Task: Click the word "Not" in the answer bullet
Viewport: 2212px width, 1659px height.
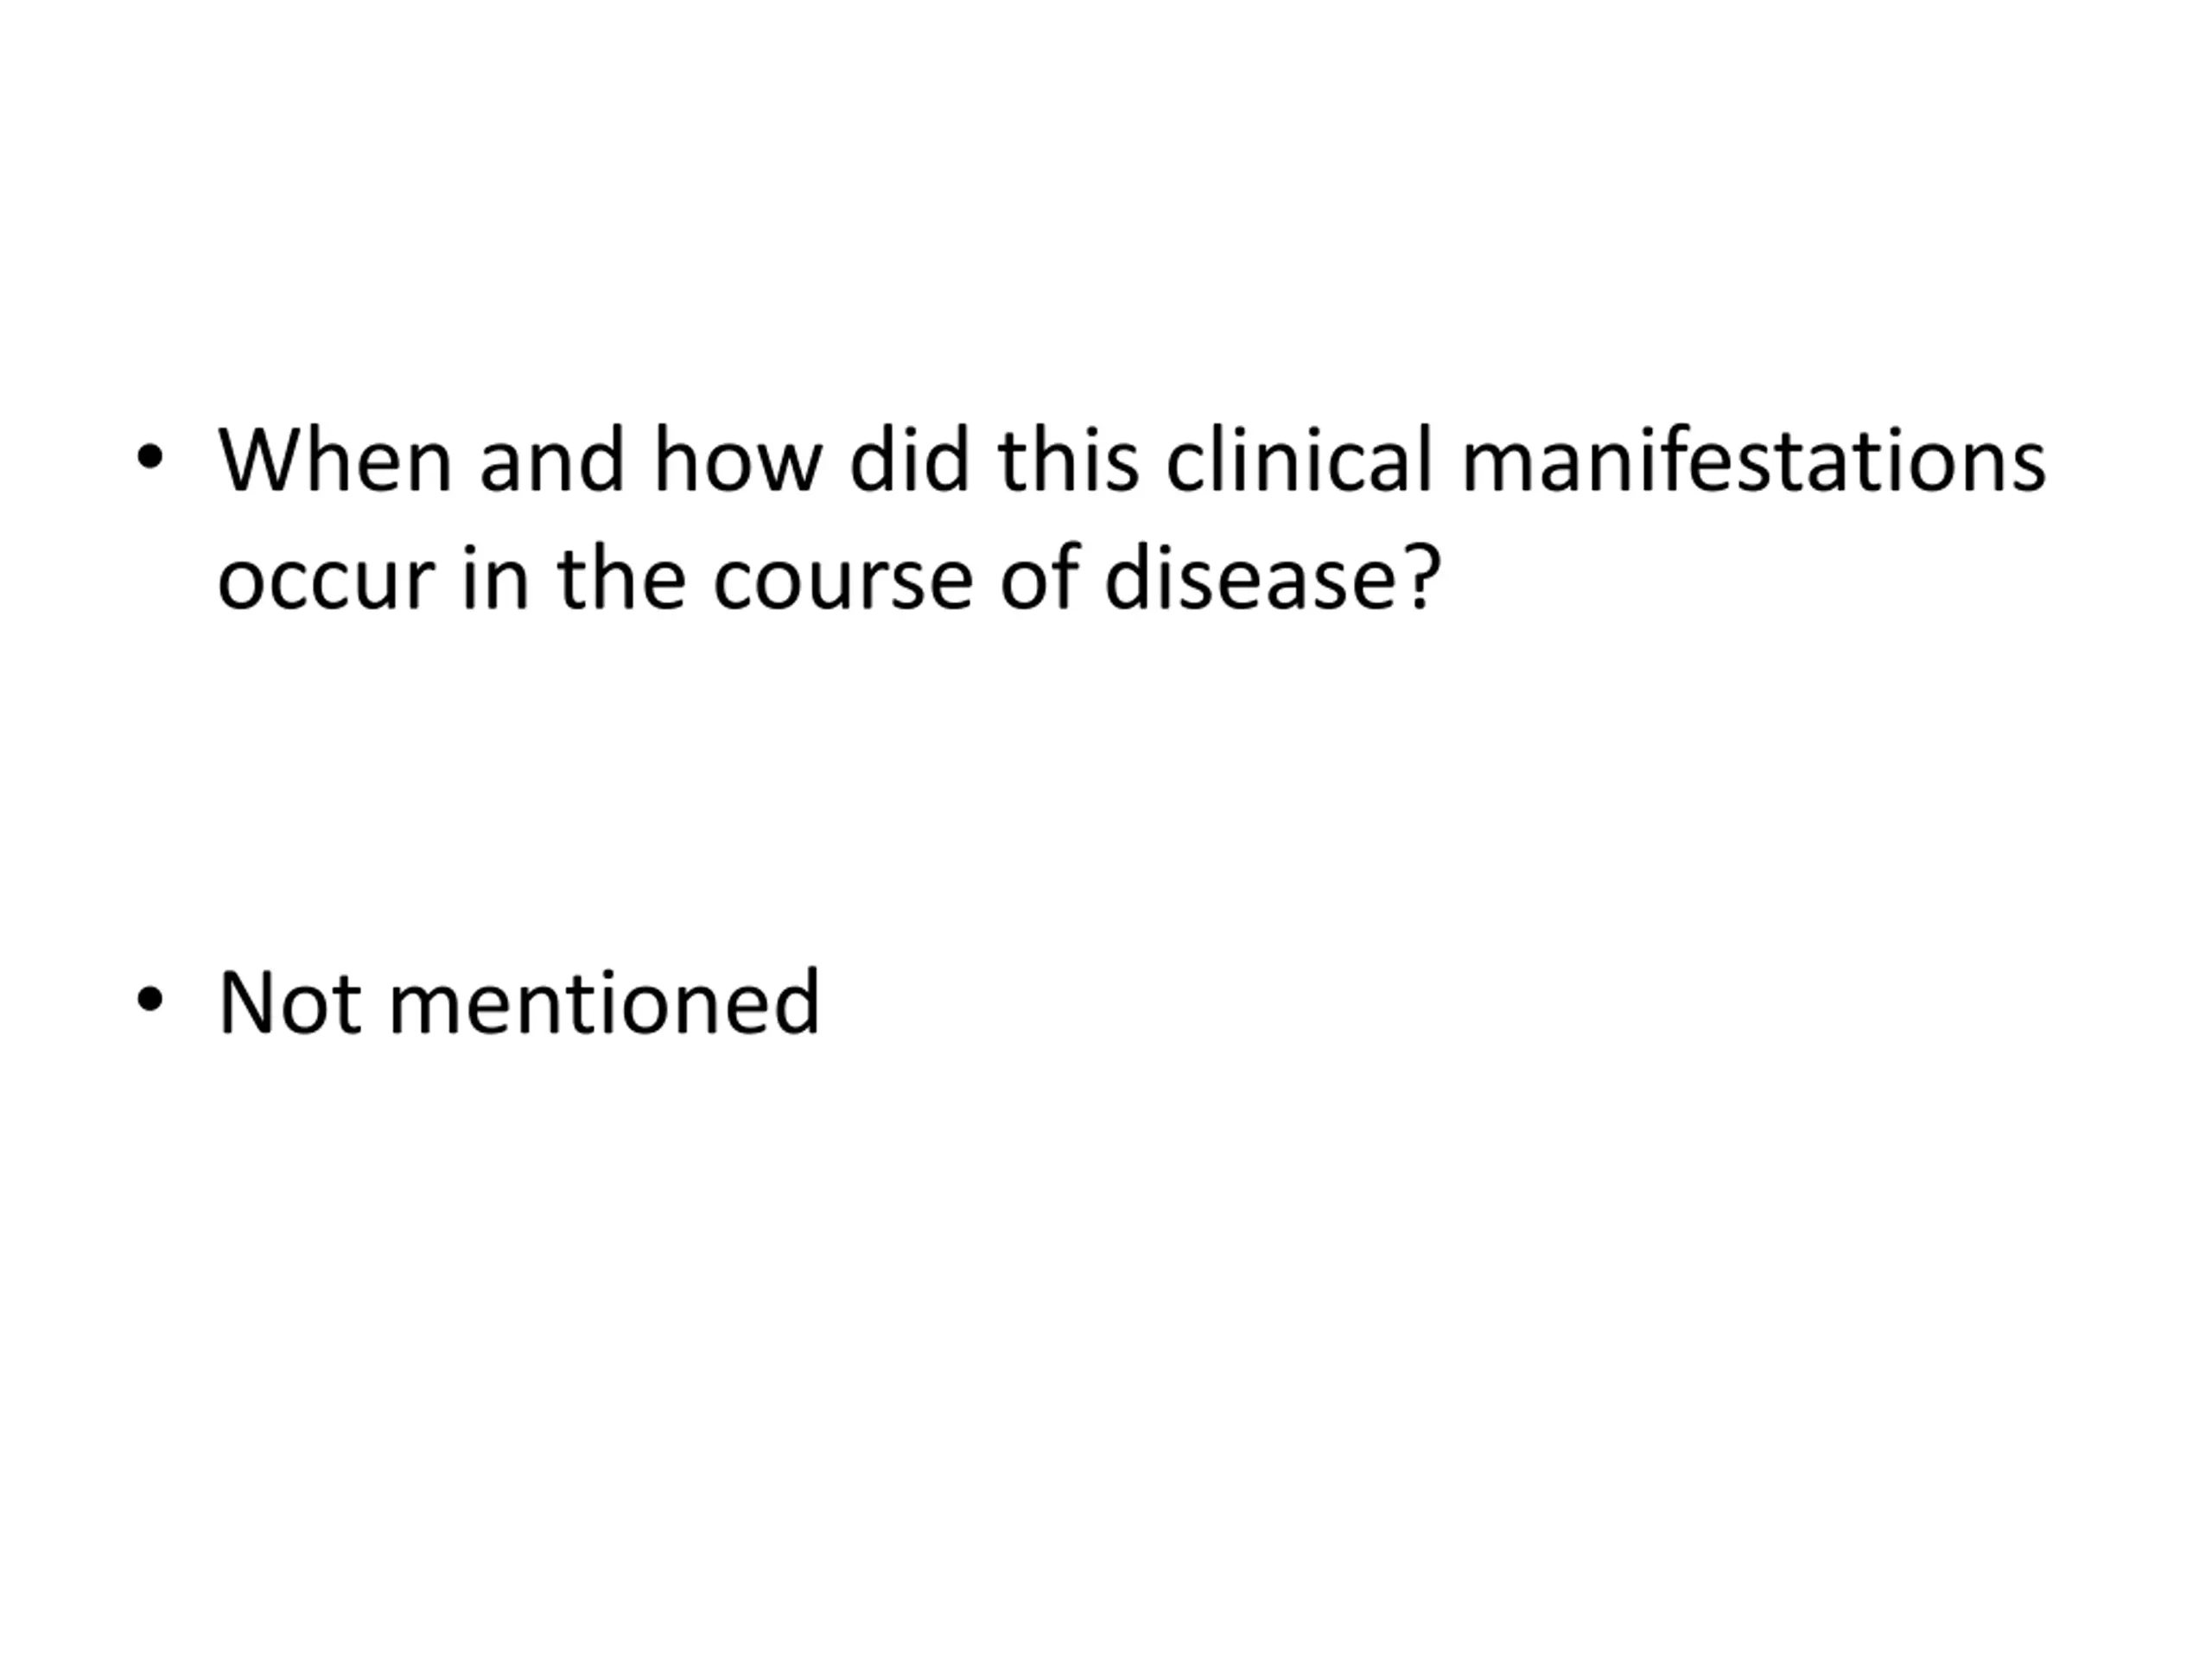Action: (289, 1001)
